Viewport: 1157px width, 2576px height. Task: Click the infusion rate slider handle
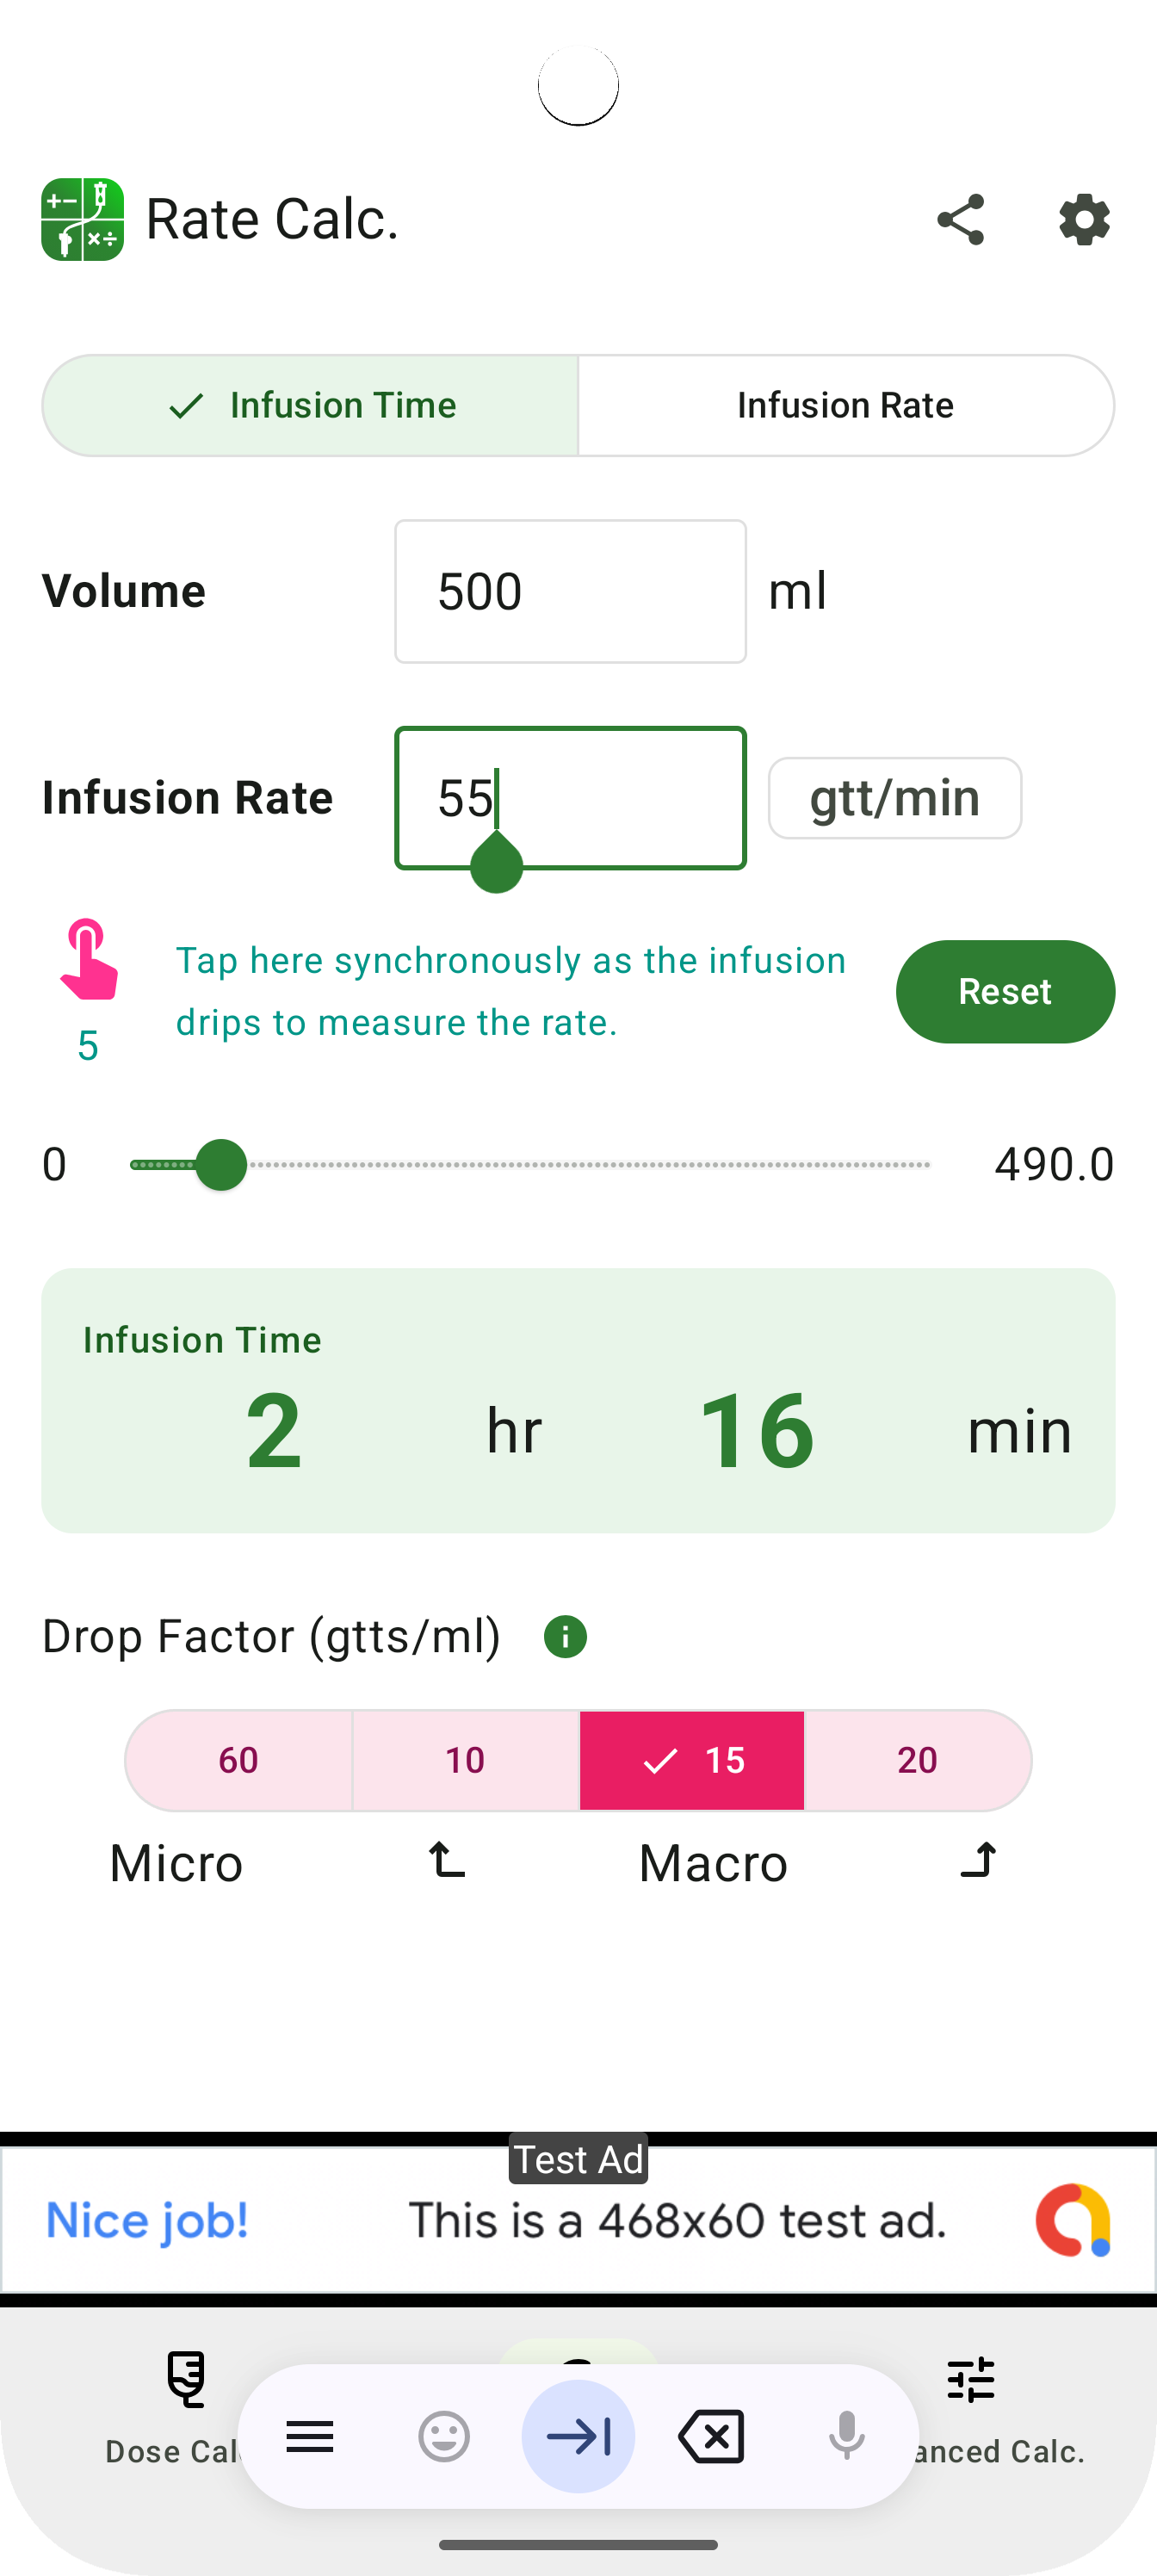click(221, 1165)
